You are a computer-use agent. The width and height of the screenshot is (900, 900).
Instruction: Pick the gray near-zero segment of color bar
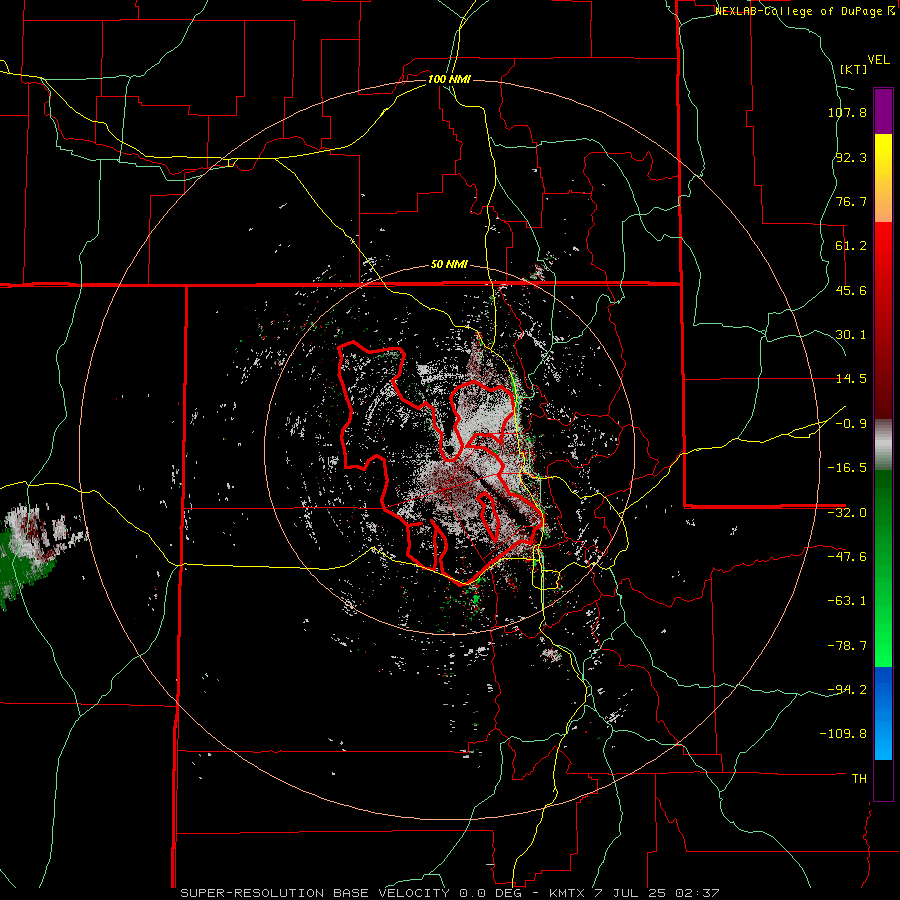click(883, 445)
